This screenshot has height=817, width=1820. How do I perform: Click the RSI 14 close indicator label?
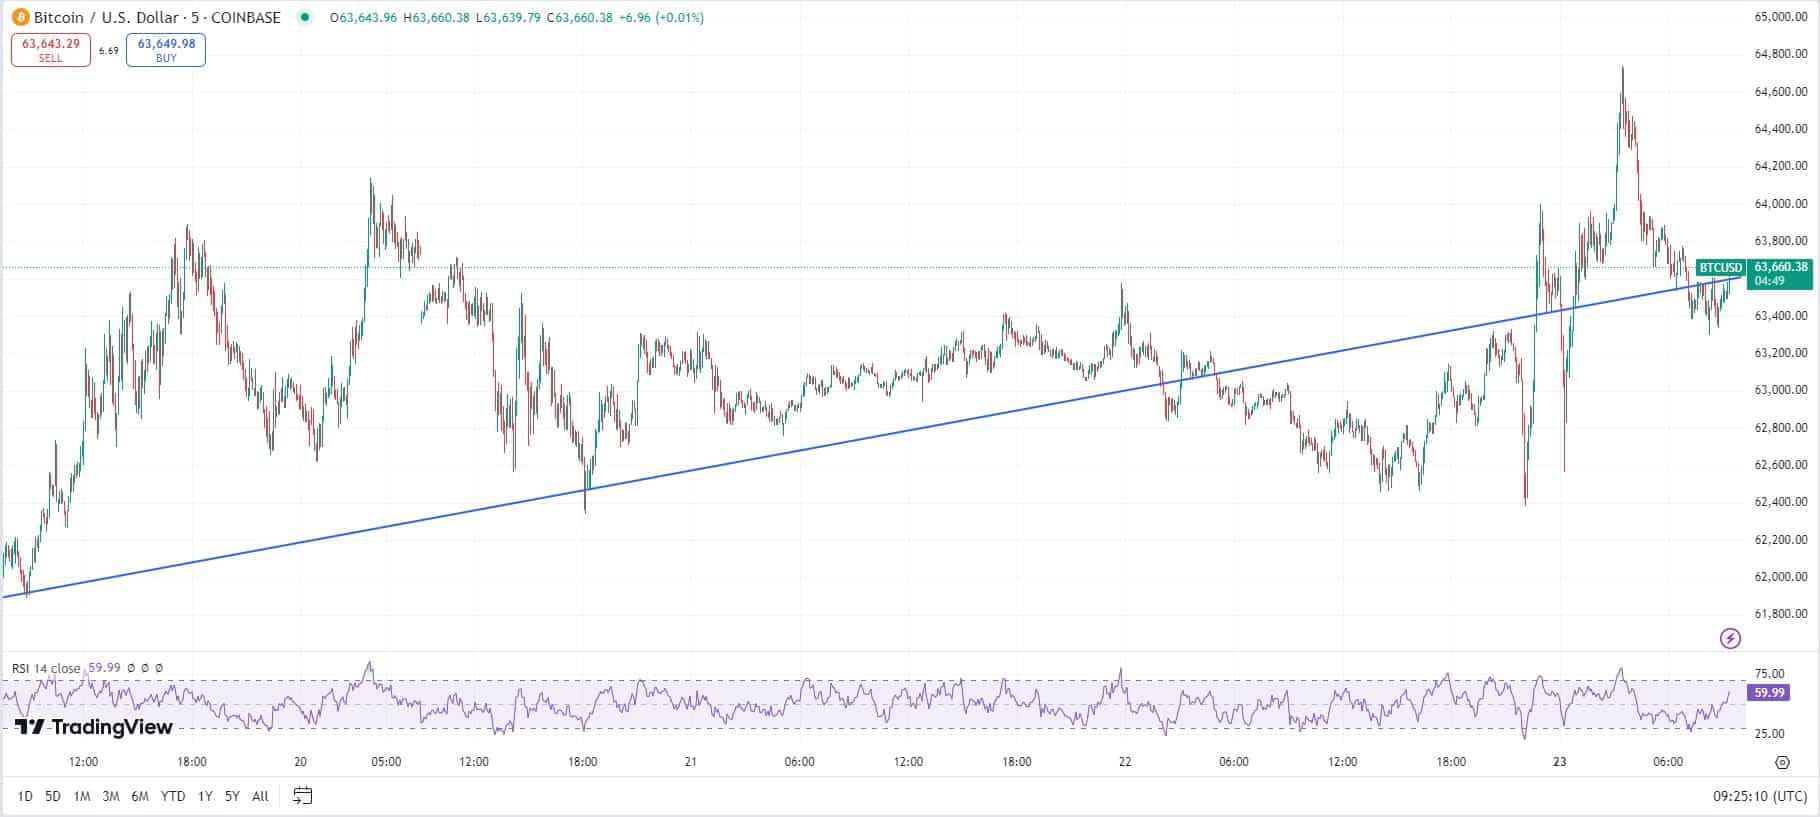tap(46, 668)
